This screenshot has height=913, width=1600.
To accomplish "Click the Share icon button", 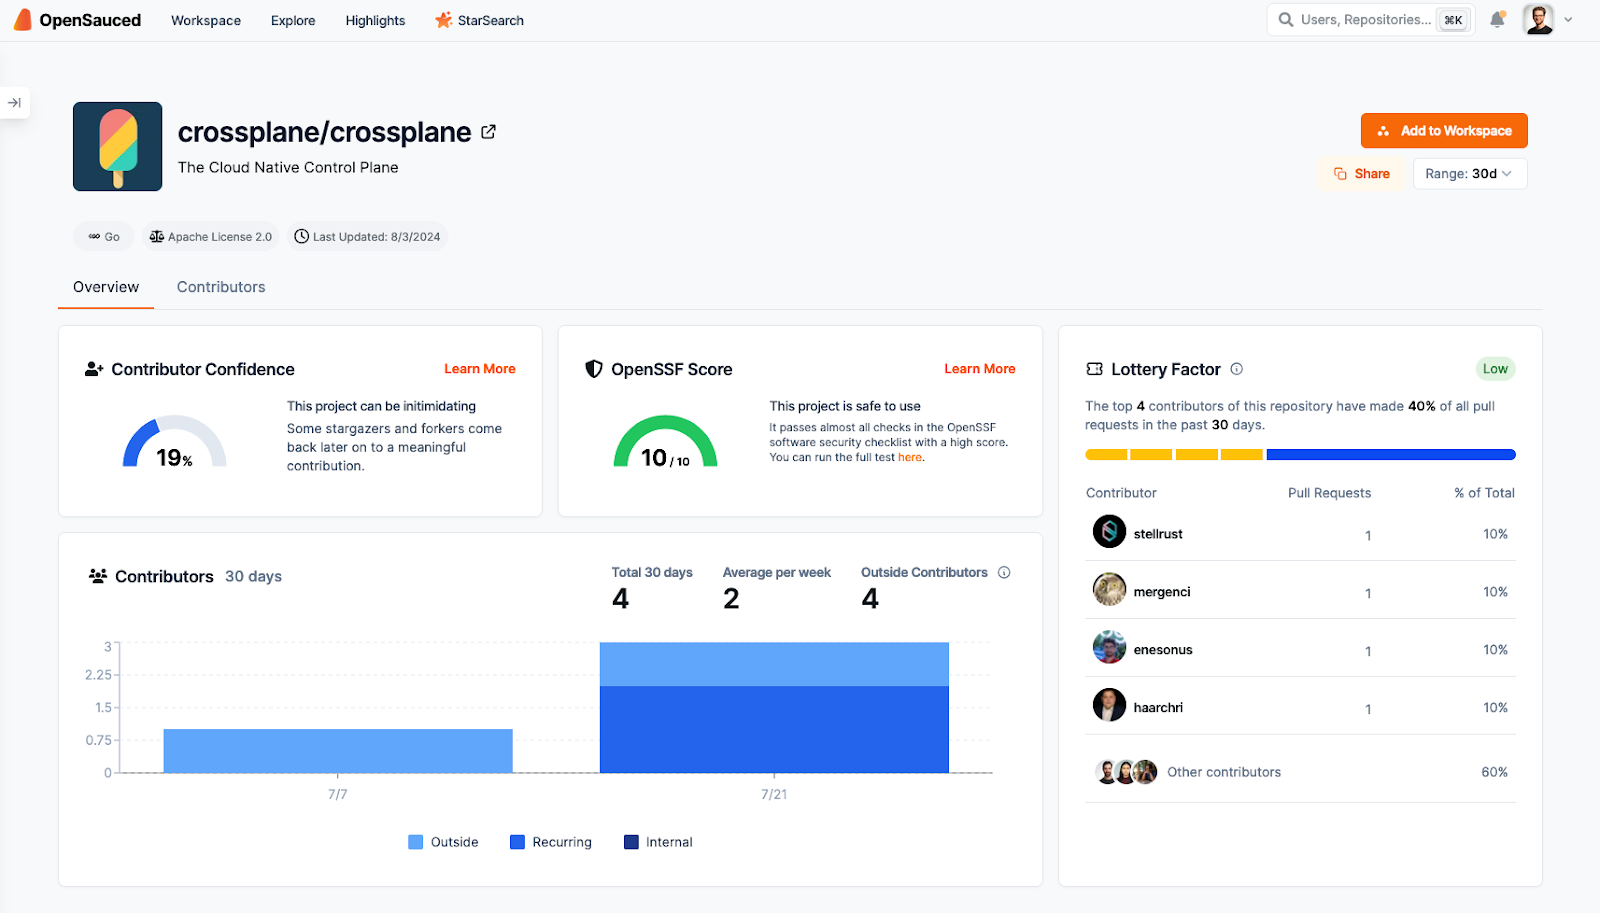I will [1340, 173].
